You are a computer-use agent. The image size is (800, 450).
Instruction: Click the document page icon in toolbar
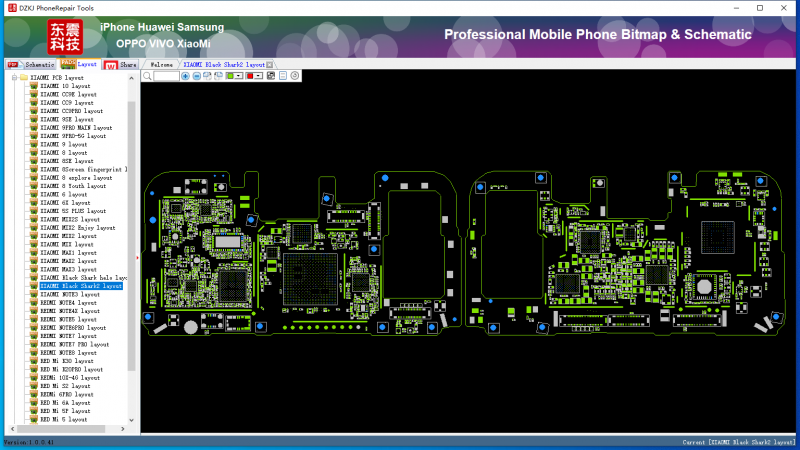coord(284,76)
